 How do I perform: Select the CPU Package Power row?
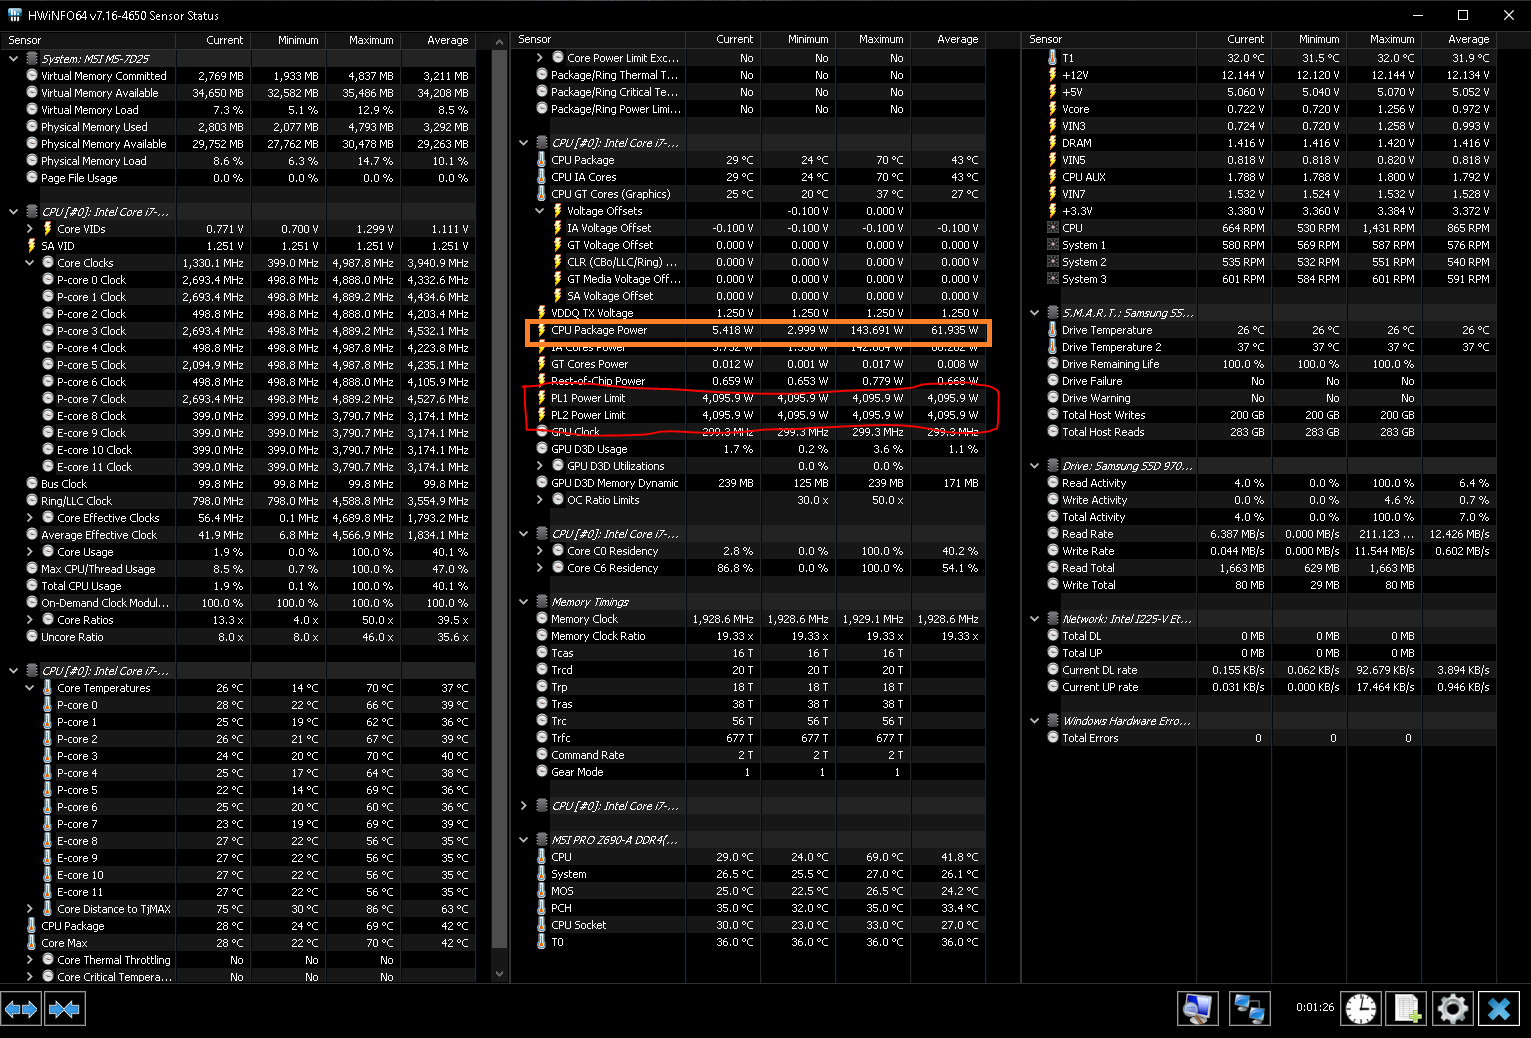tap(758, 330)
